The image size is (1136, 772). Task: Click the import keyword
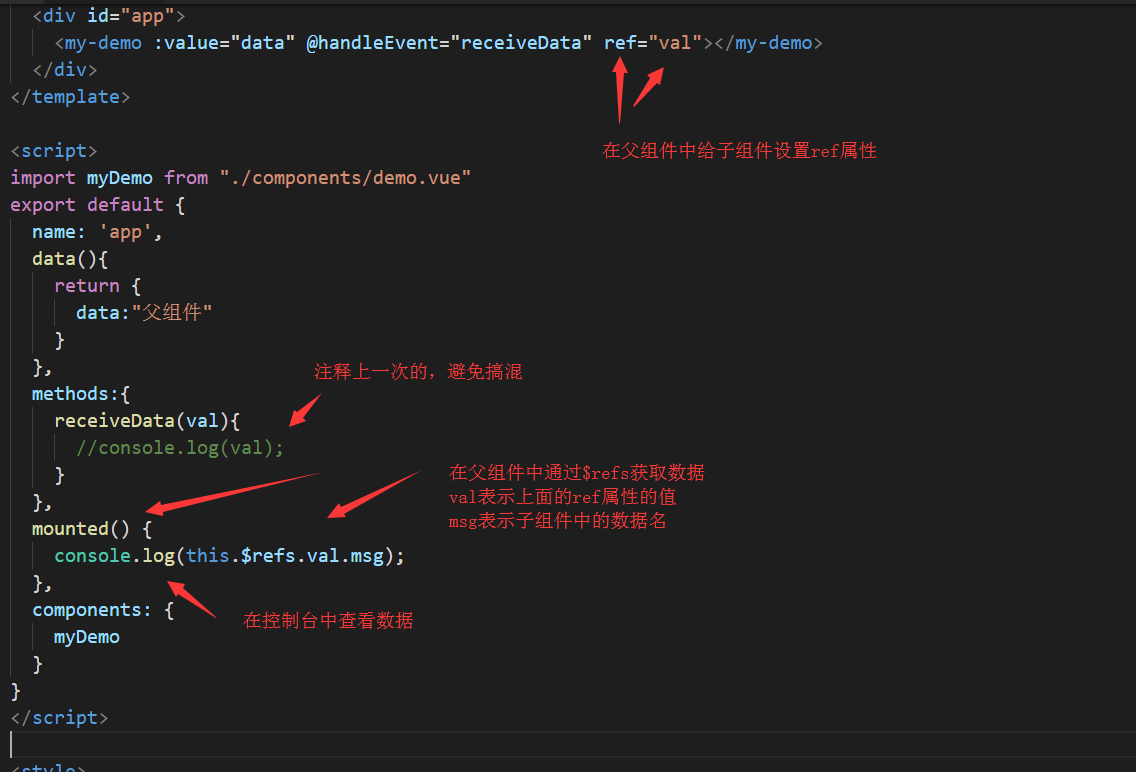click(x=43, y=177)
